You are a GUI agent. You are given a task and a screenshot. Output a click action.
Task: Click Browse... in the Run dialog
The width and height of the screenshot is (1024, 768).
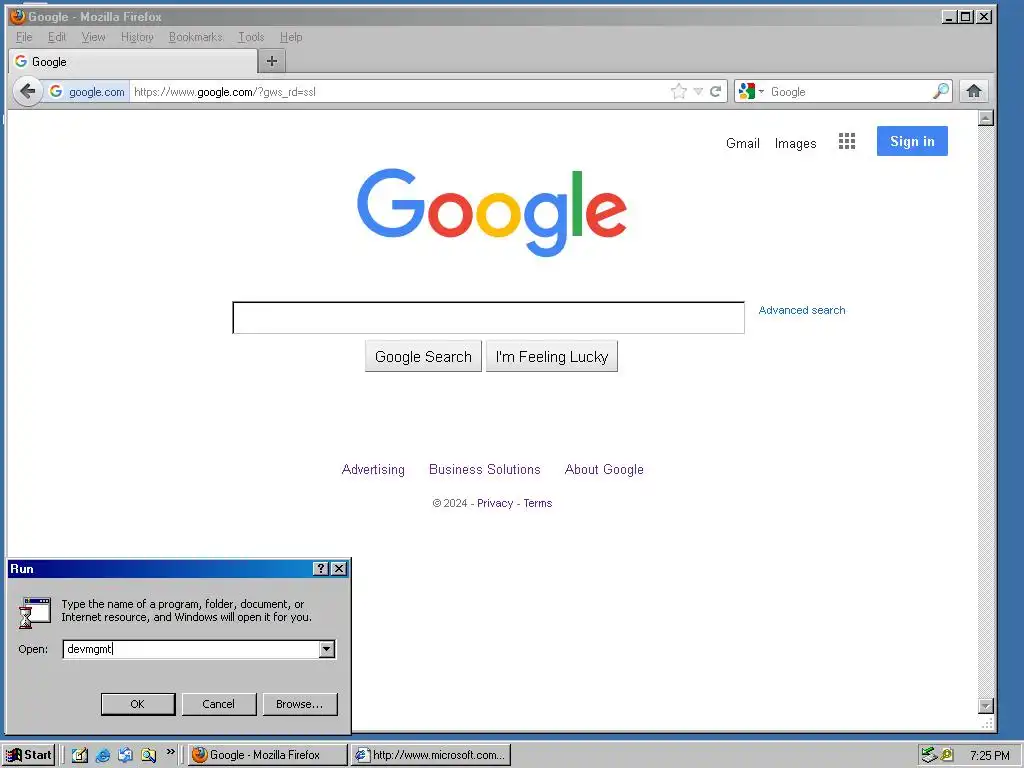(300, 704)
